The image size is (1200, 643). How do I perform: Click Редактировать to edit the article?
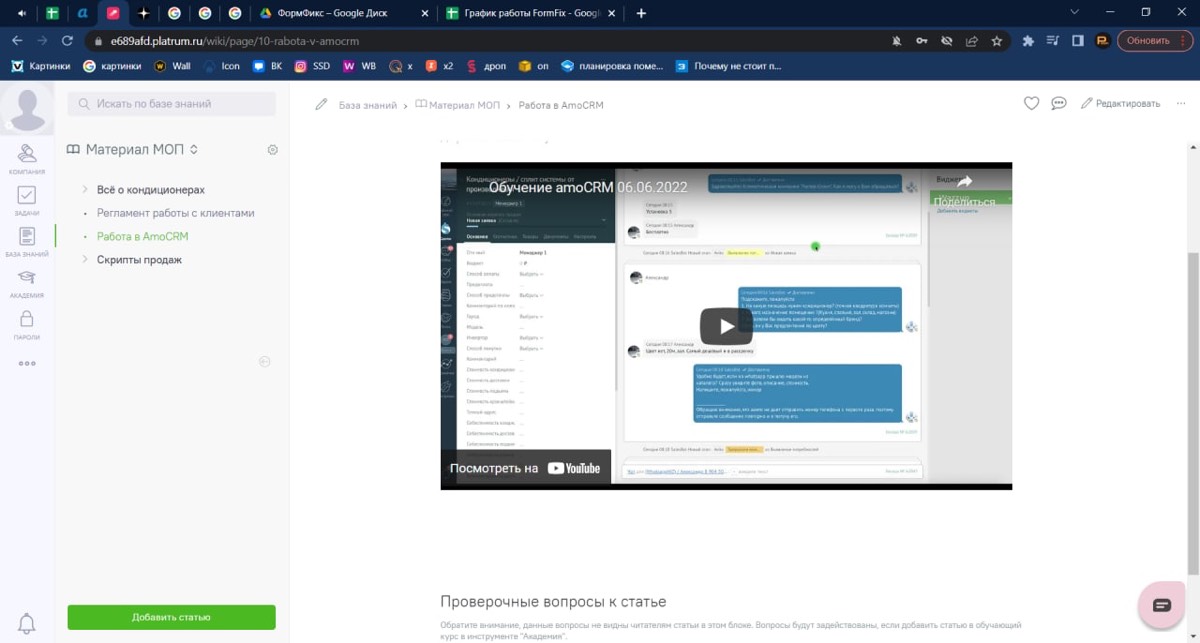point(1120,104)
